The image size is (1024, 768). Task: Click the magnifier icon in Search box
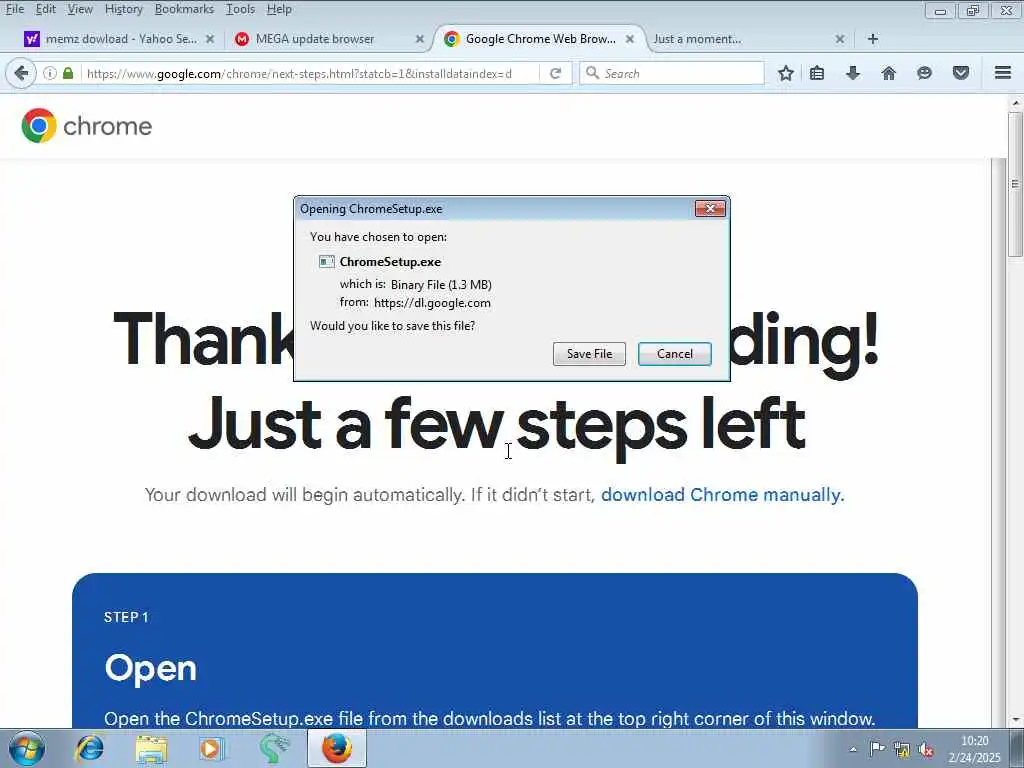[592, 72]
